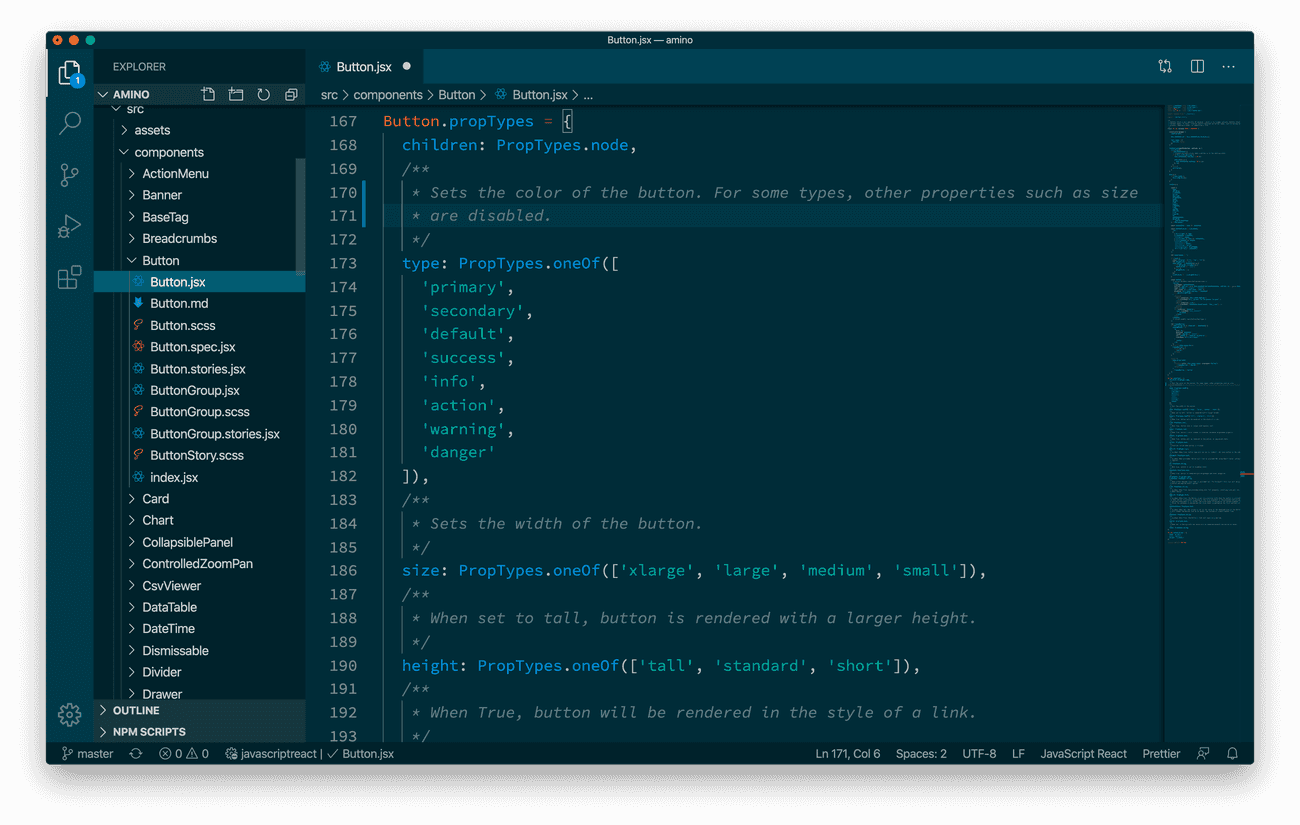Click the Refresh Explorer icon
Screen dimensions: 1300x825
point(262,94)
